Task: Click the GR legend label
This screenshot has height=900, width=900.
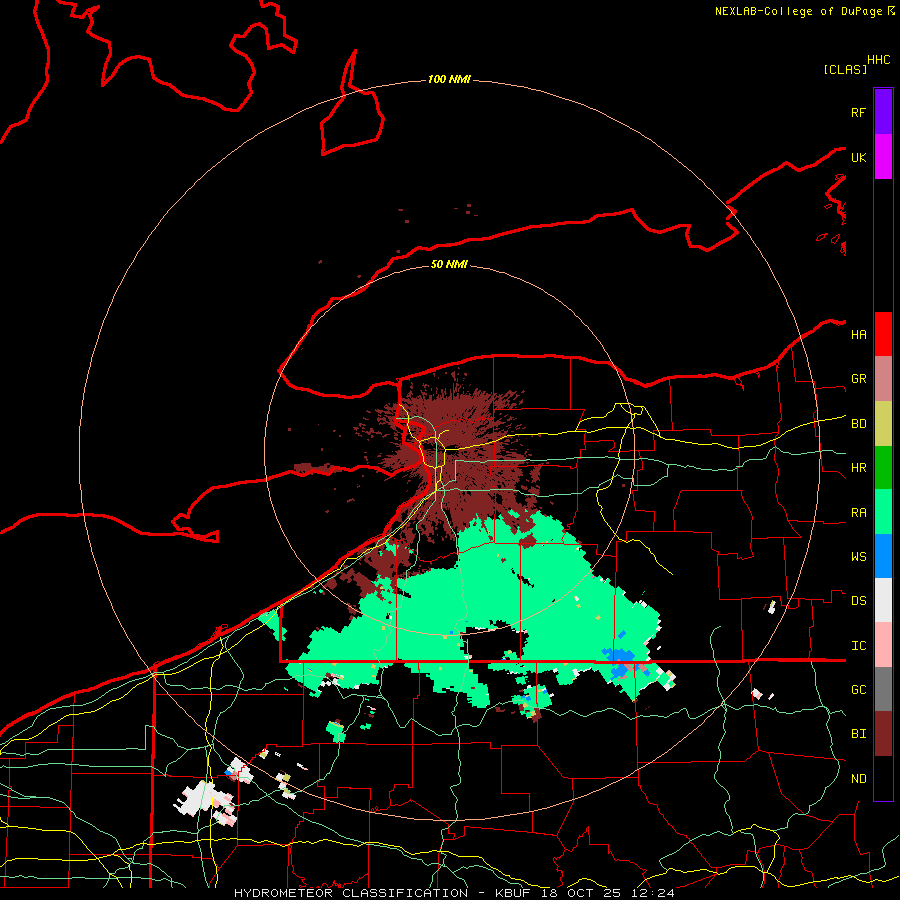Action: (x=858, y=379)
